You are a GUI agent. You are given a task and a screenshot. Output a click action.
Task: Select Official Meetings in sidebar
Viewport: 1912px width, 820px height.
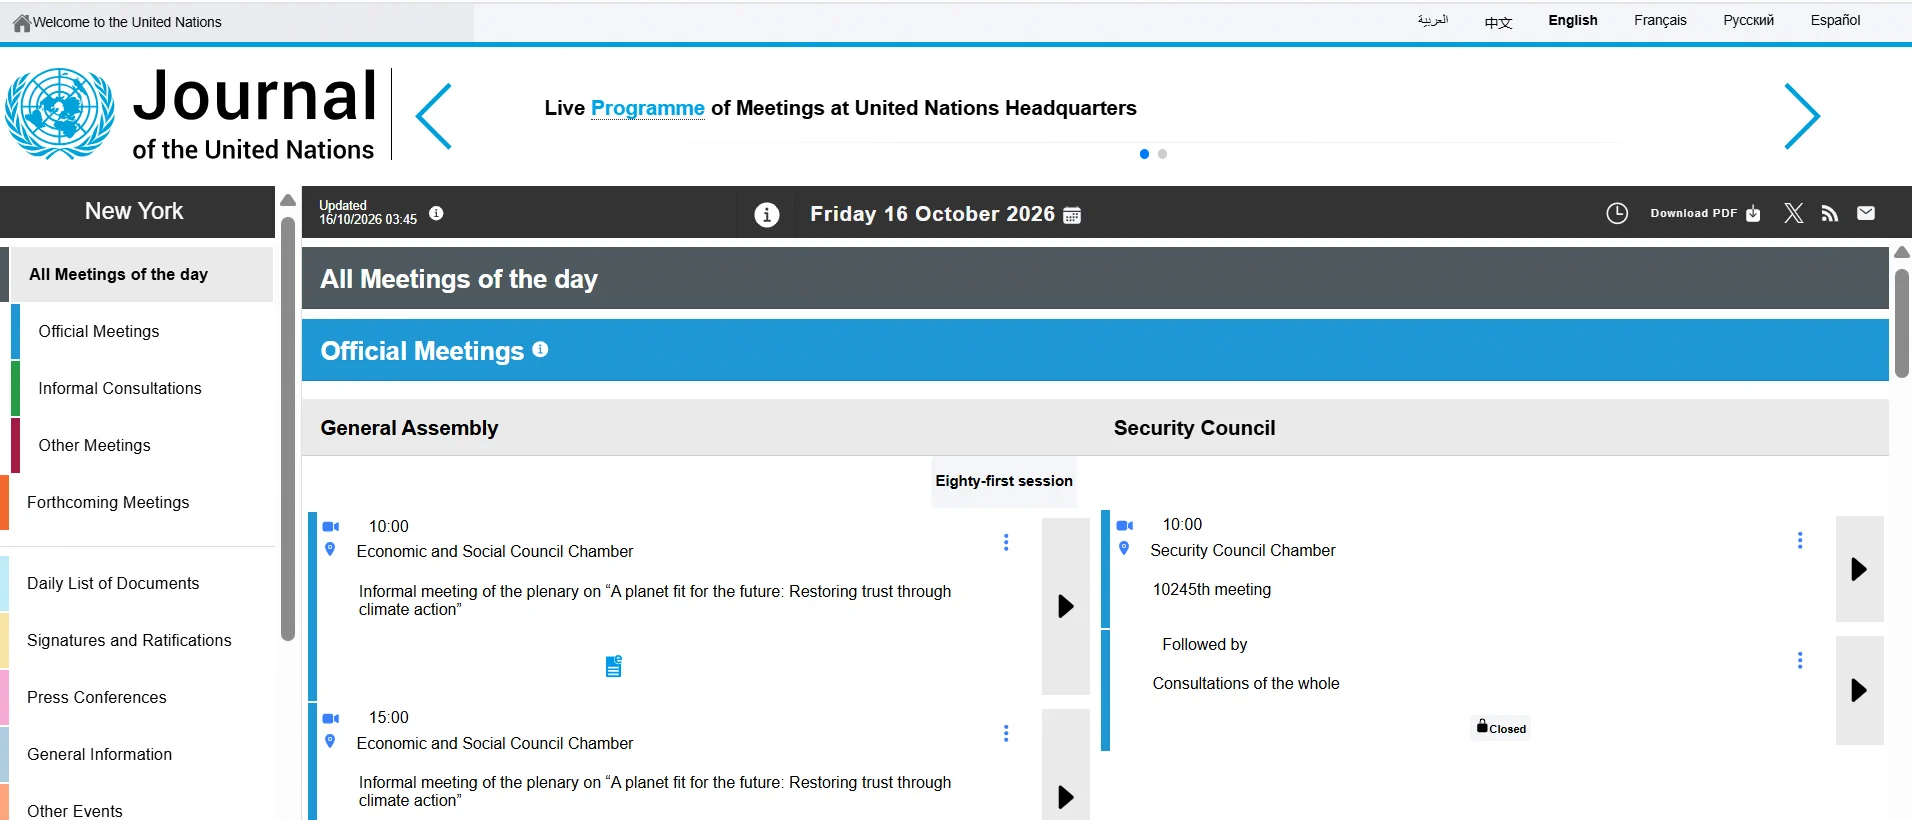coord(142,331)
